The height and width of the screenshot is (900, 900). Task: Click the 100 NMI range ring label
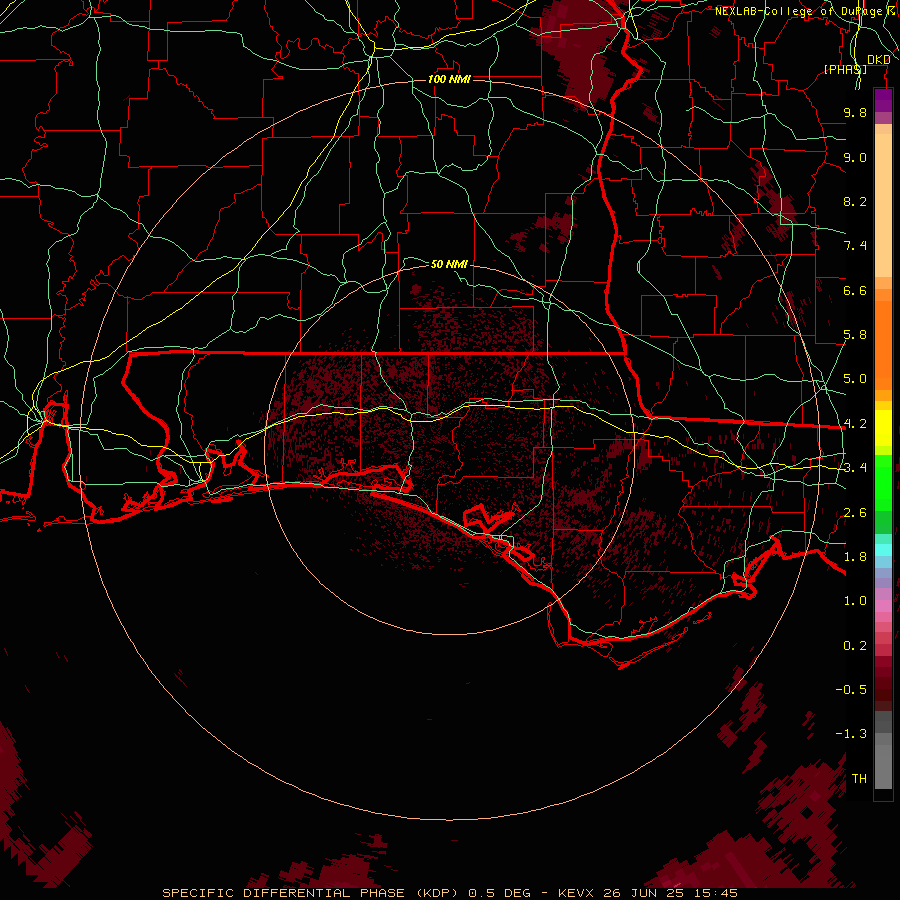pyautogui.click(x=449, y=79)
